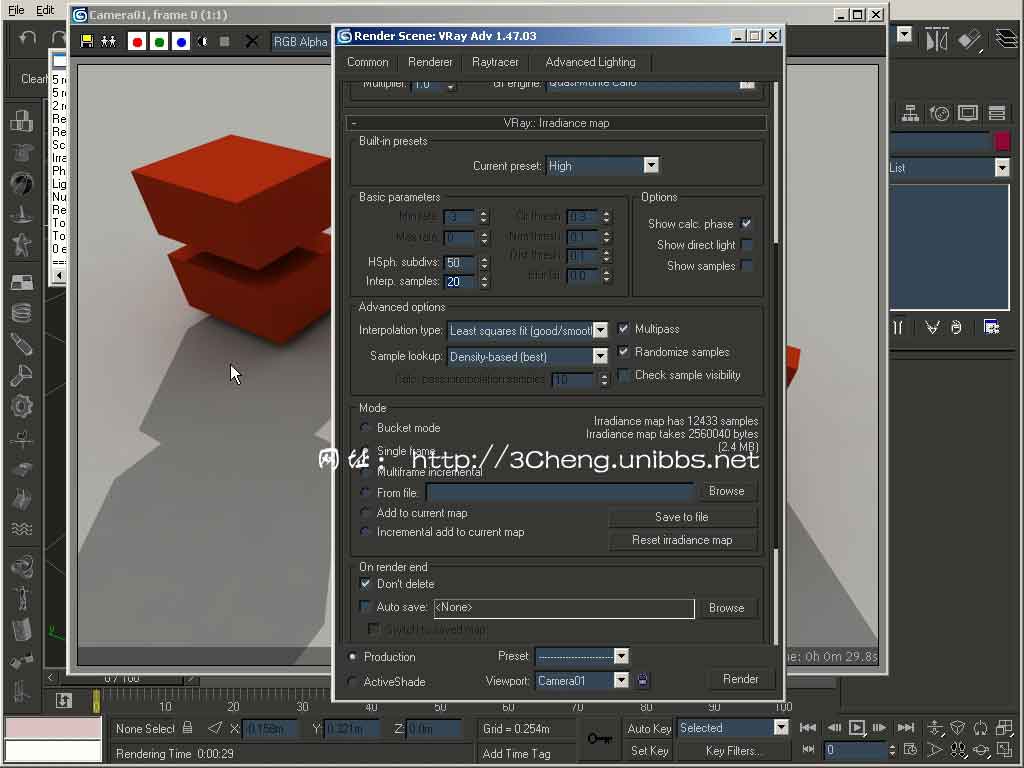The image size is (1024, 768).
Task: Save the rendered bitmap from the frame window
Action: [86, 41]
